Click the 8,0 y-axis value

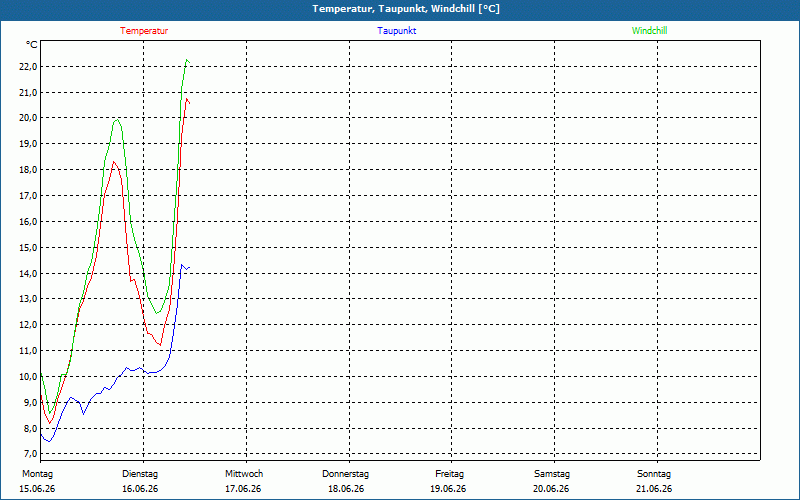click(30, 429)
